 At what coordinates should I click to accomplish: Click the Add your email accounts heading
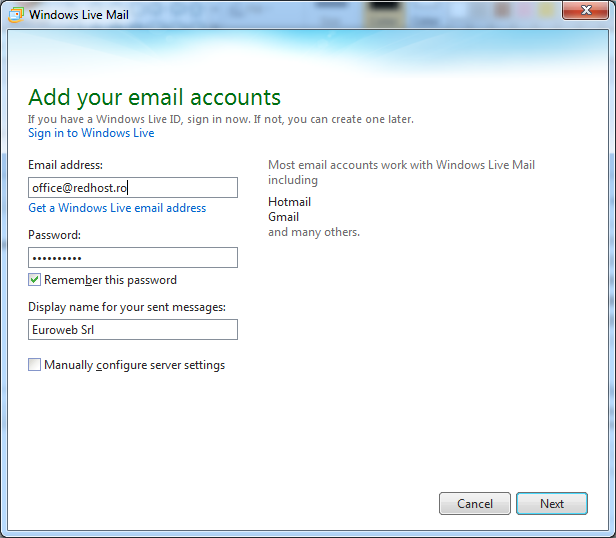click(154, 97)
